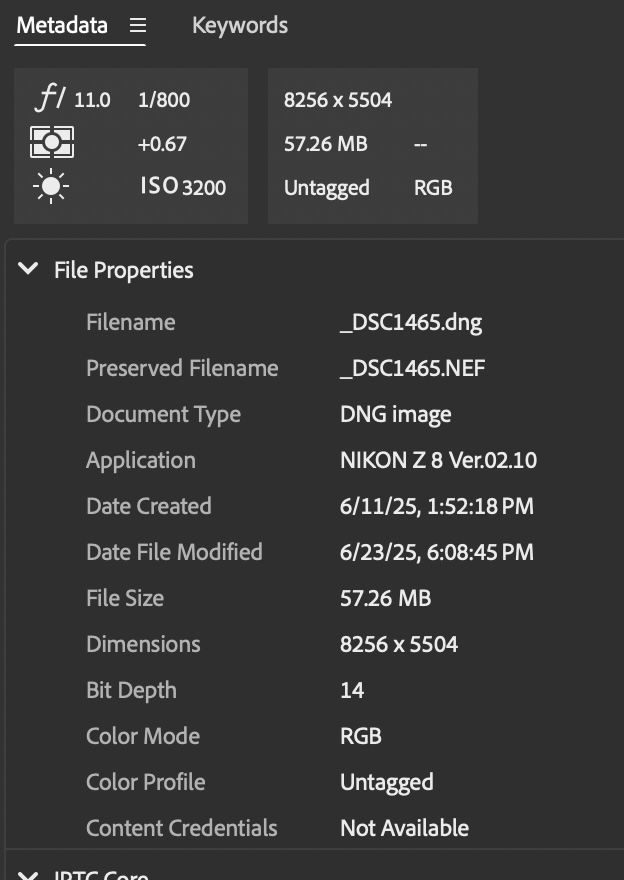This screenshot has width=624, height=880.
Task: Click the Color Profile Untagged value
Action: tap(386, 782)
